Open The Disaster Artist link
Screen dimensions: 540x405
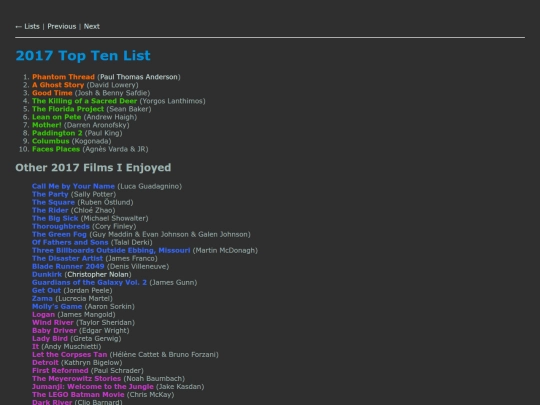[x=68, y=258]
